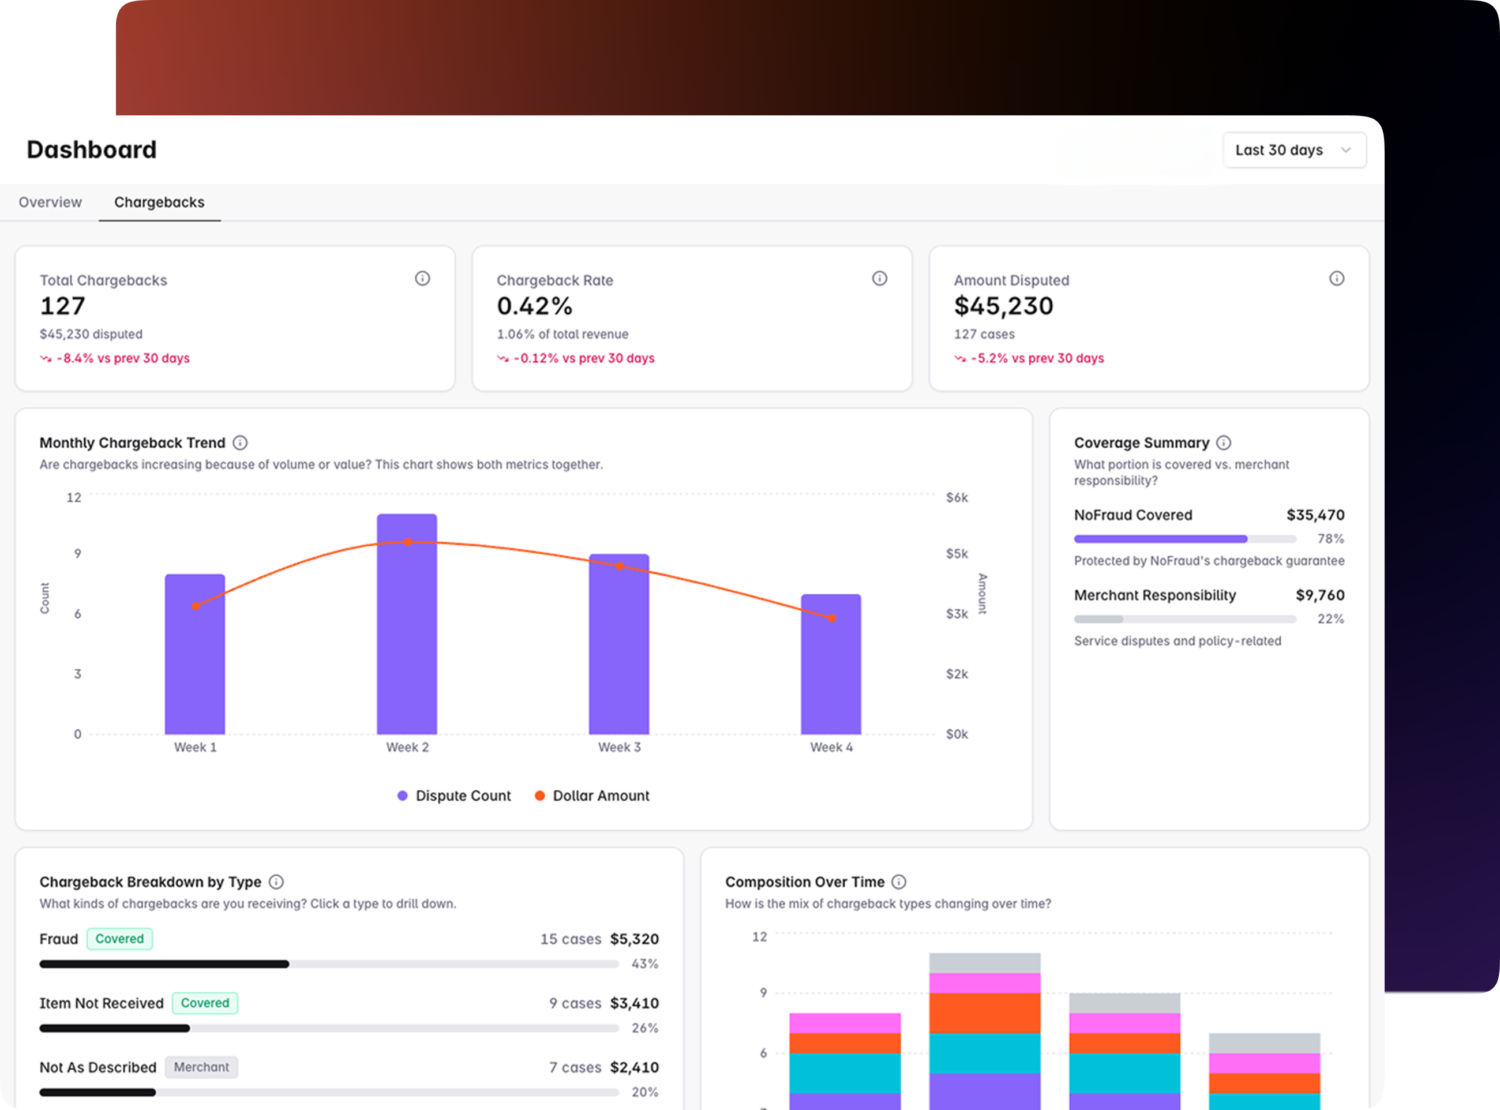The image size is (1500, 1110).
Task: Click the Composition Over Time info icon
Action: 898,882
